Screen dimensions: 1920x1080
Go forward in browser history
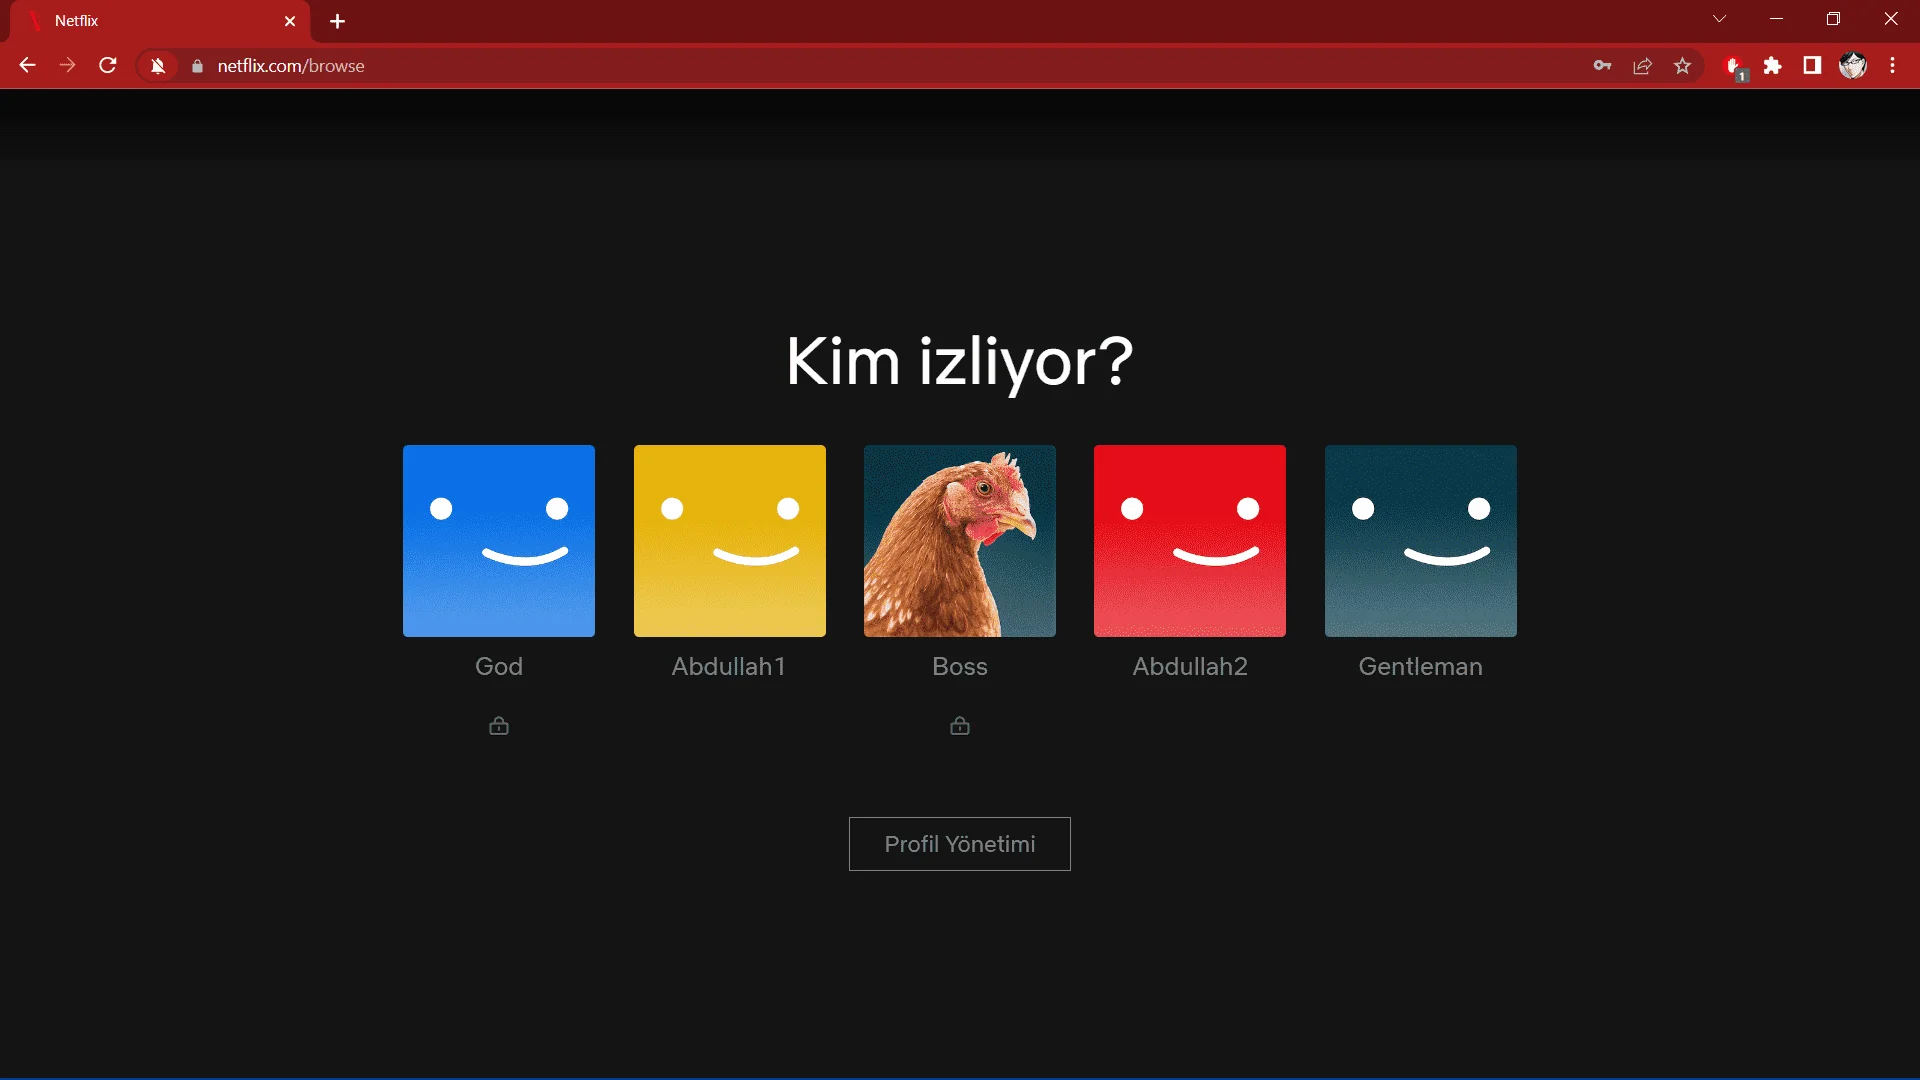pos(67,66)
